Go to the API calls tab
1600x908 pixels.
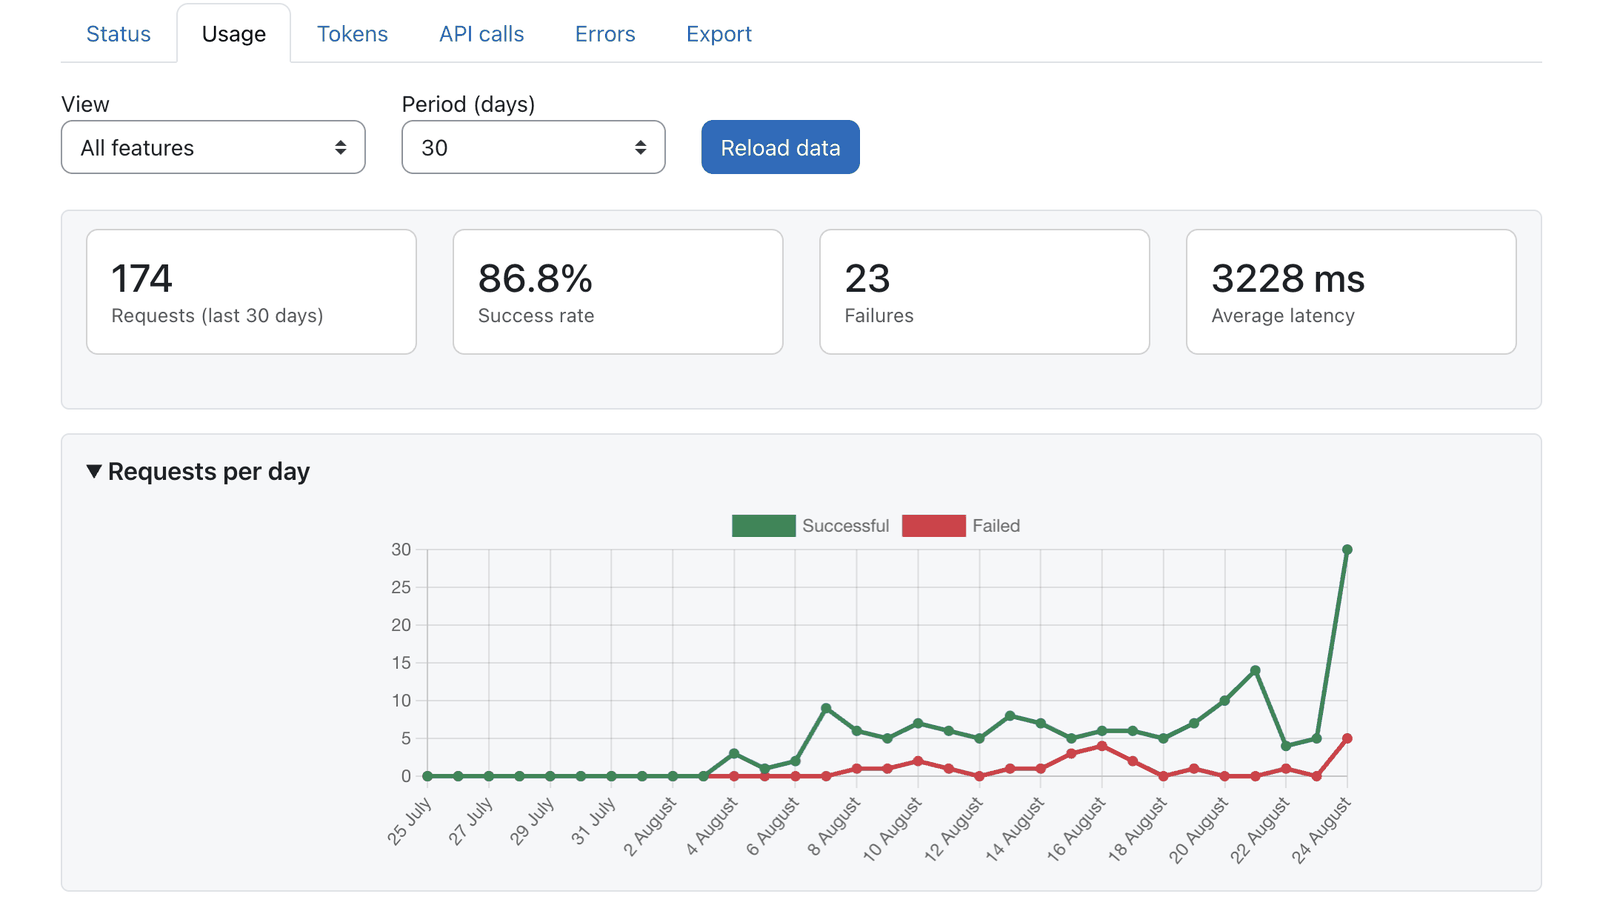coord(481,34)
